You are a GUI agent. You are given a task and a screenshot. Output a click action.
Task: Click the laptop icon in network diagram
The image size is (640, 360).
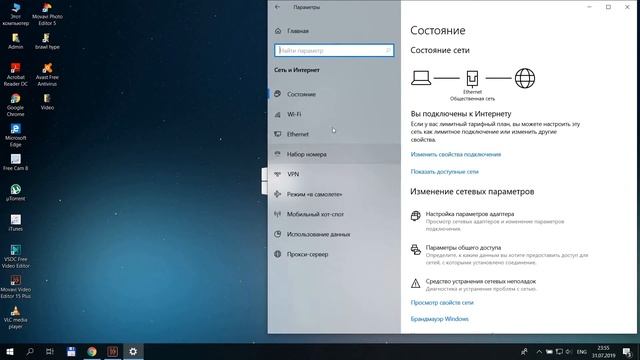[421, 78]
